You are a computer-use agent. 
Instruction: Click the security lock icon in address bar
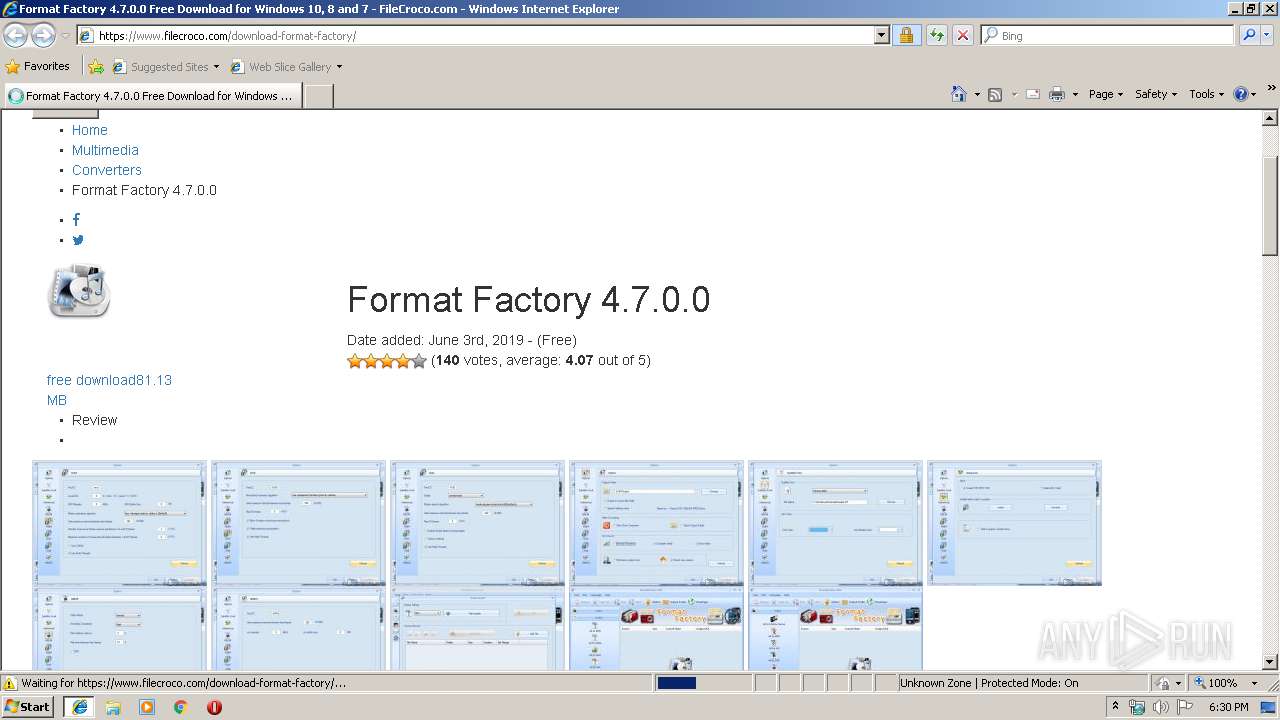point(906,35)
